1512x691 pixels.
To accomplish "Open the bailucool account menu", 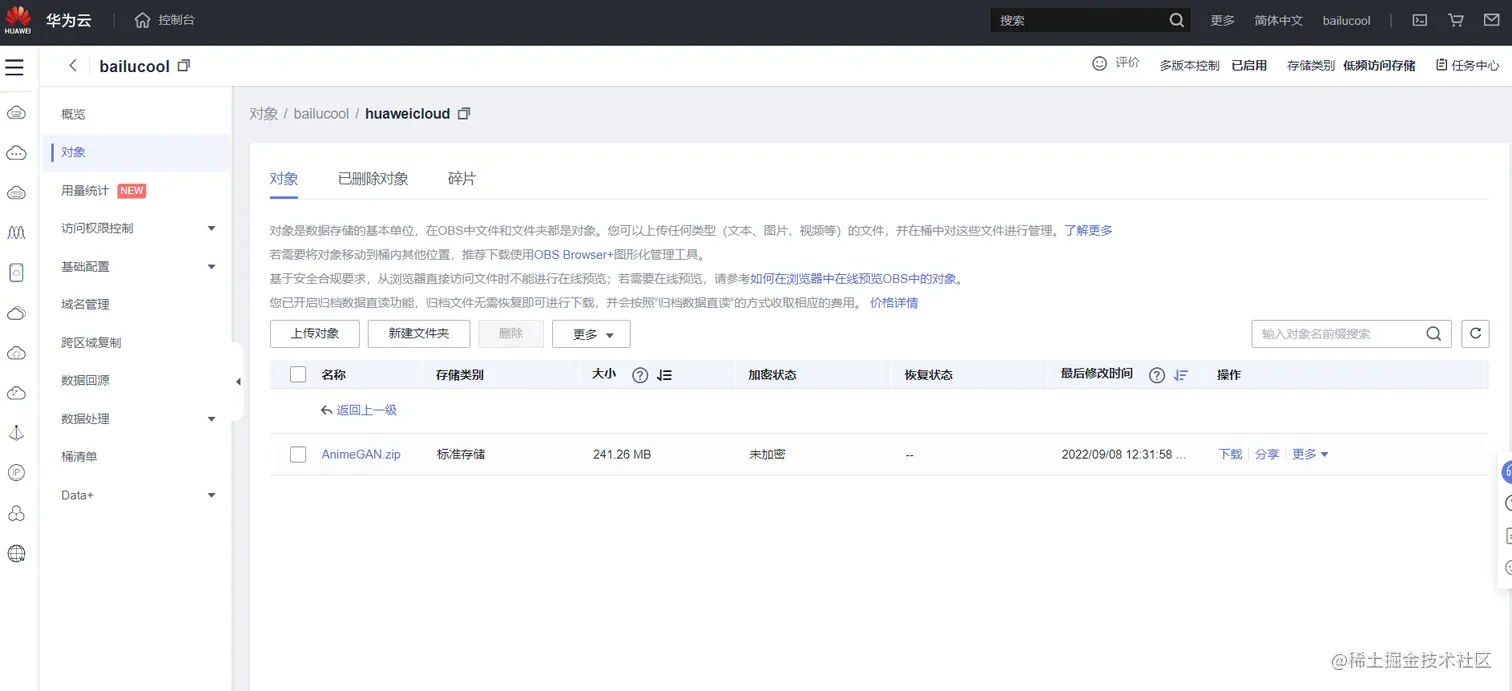I will tap(1346, 20).
